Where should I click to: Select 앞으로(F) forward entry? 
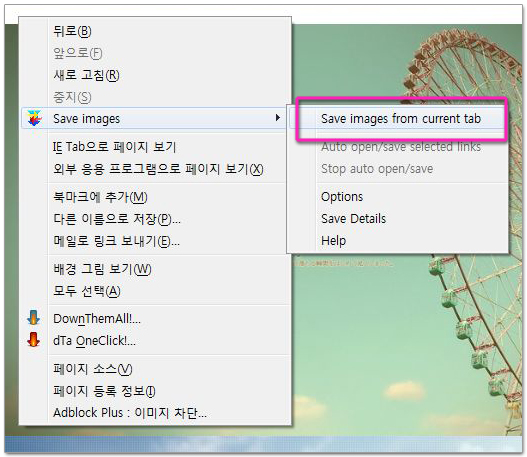coord(155,53)
